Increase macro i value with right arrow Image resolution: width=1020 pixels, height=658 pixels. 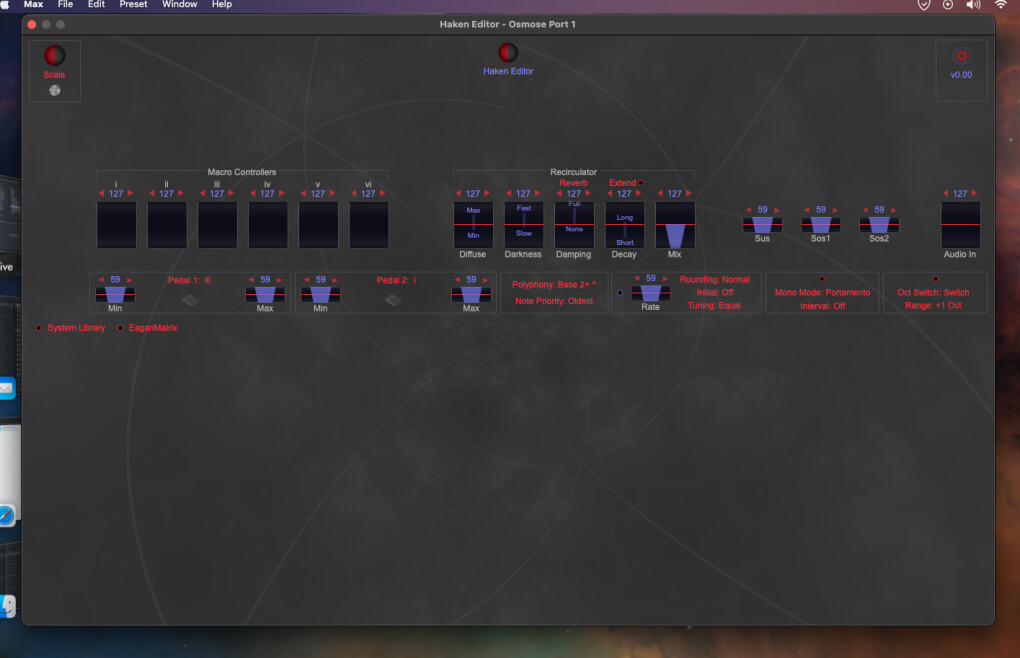130,193
